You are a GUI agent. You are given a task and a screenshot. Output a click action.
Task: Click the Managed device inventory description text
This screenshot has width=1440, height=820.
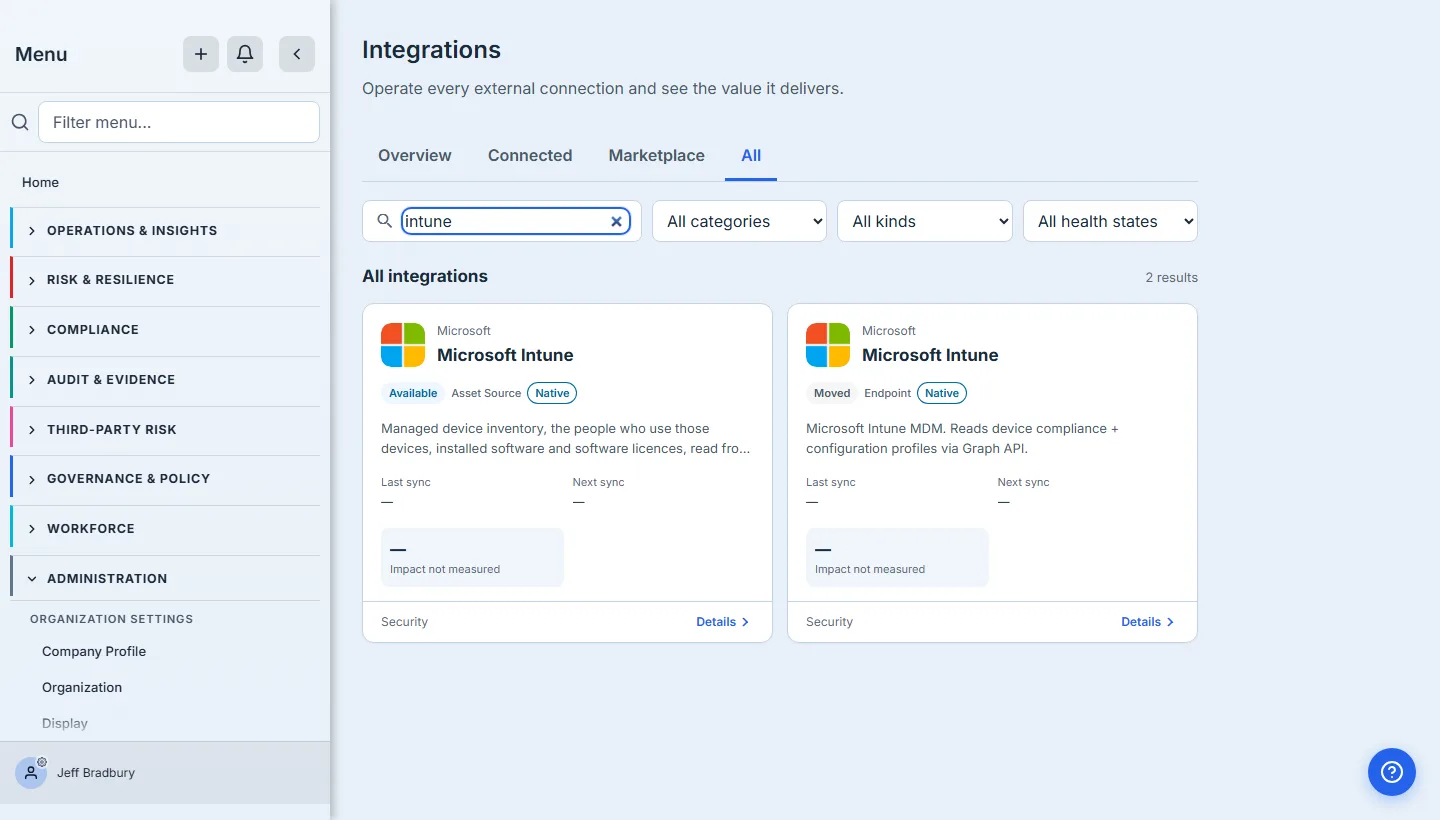566,438
